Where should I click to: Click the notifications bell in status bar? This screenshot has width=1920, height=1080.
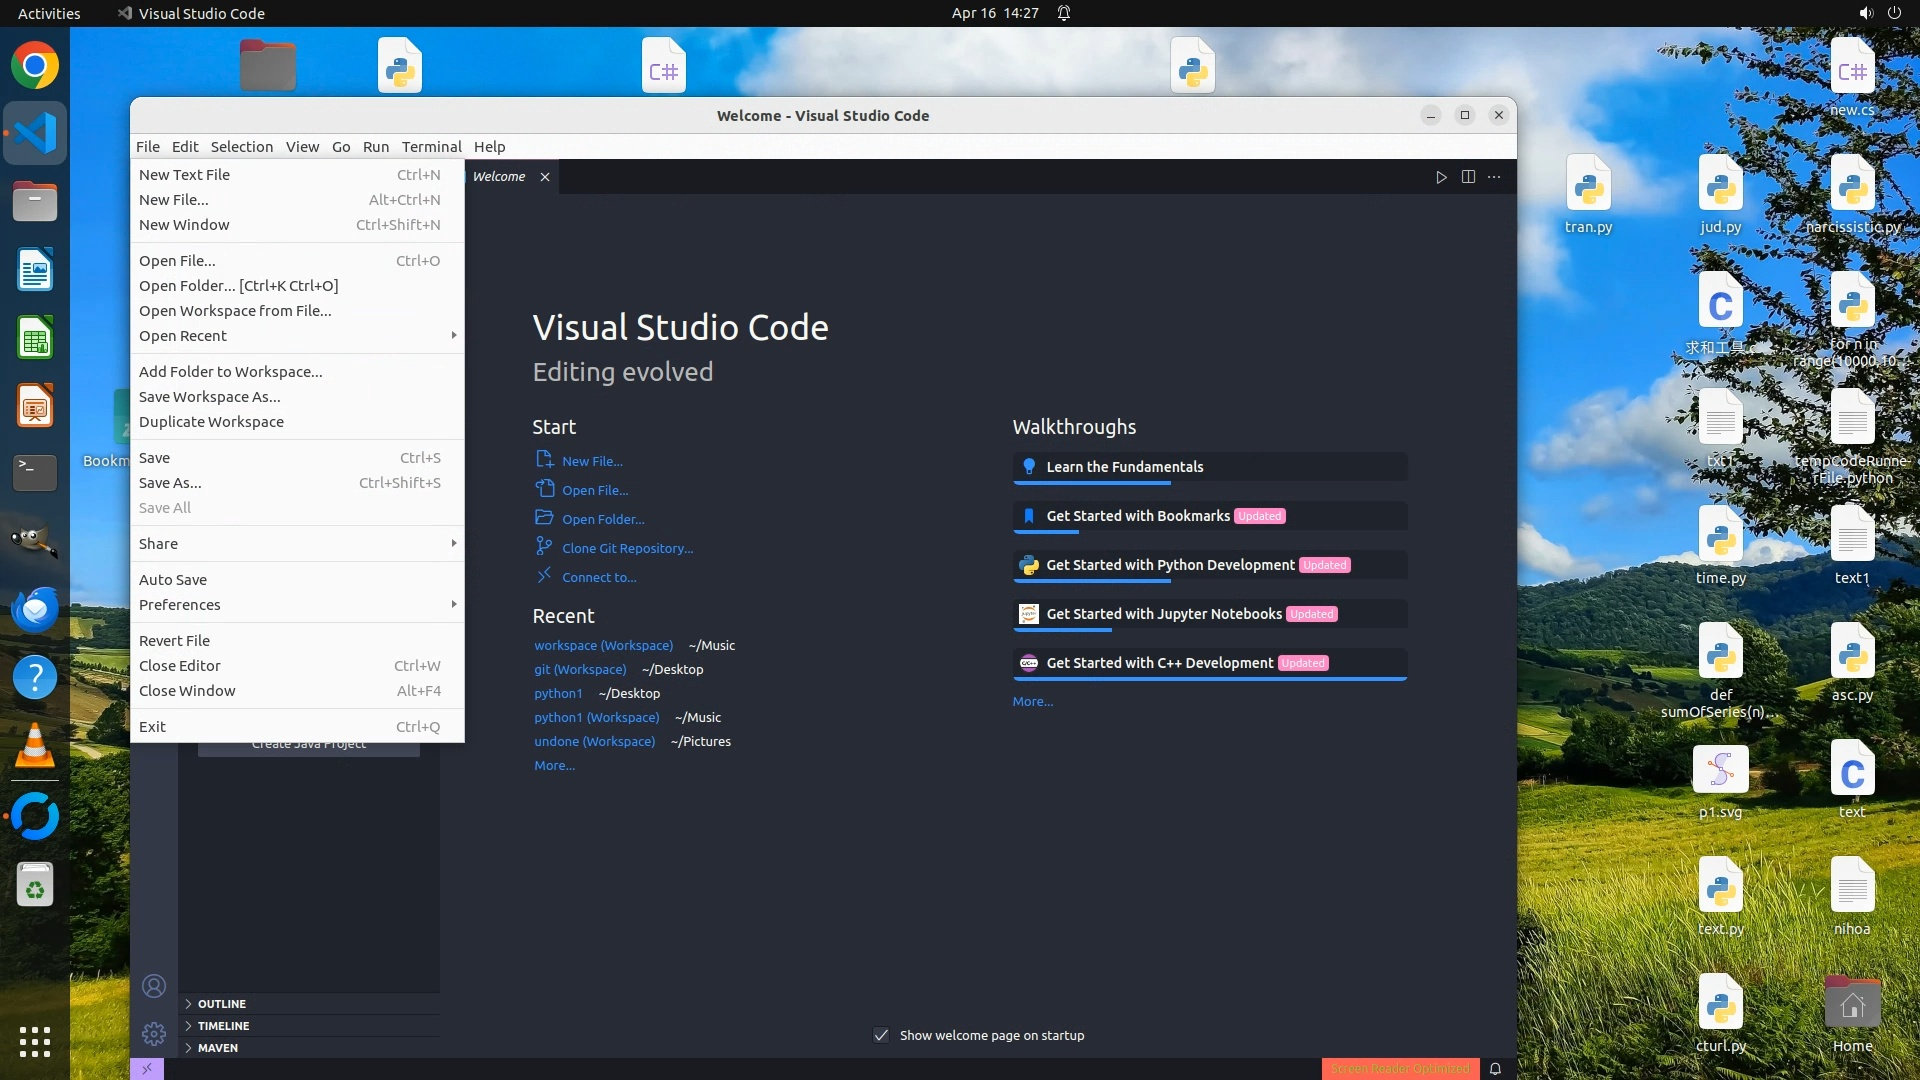pos(1495,1069)
